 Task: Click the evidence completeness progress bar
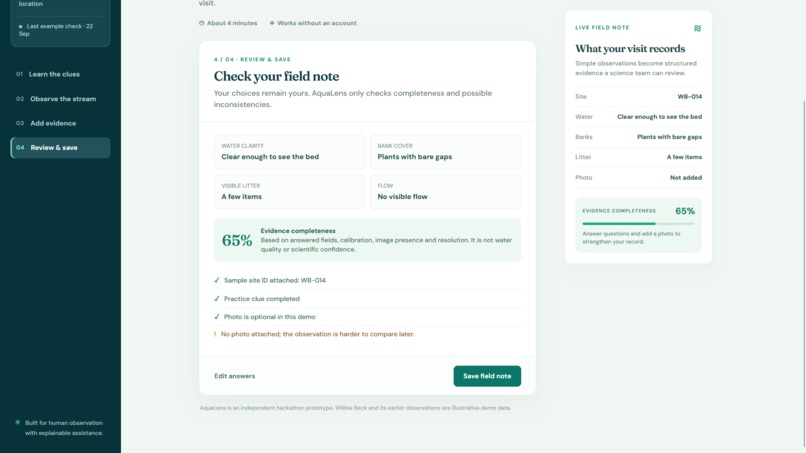click(638, 224)
